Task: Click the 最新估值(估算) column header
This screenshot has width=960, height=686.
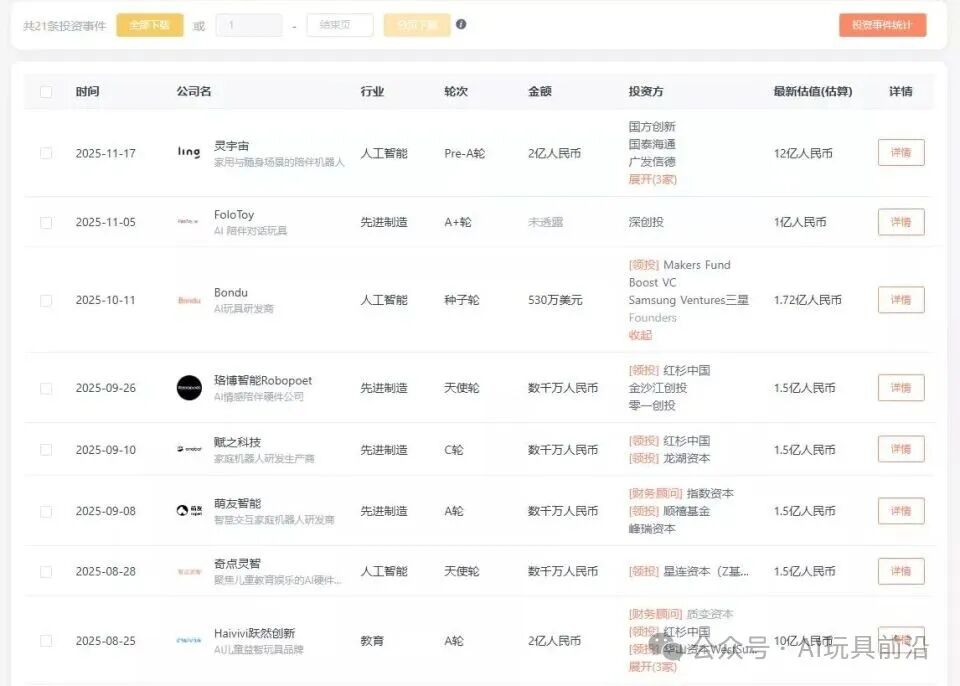Action: [813, 91]
